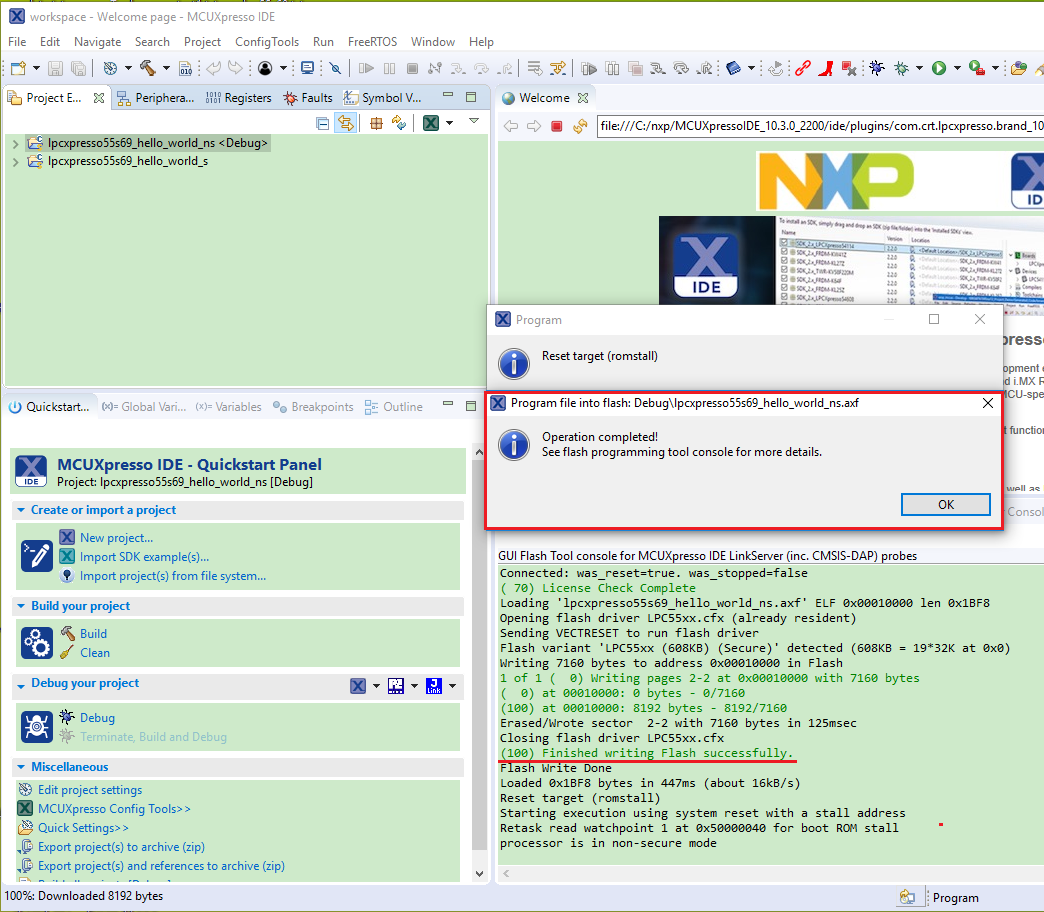Click the blue bug Debug icon in toolbar

pos(876,68)
